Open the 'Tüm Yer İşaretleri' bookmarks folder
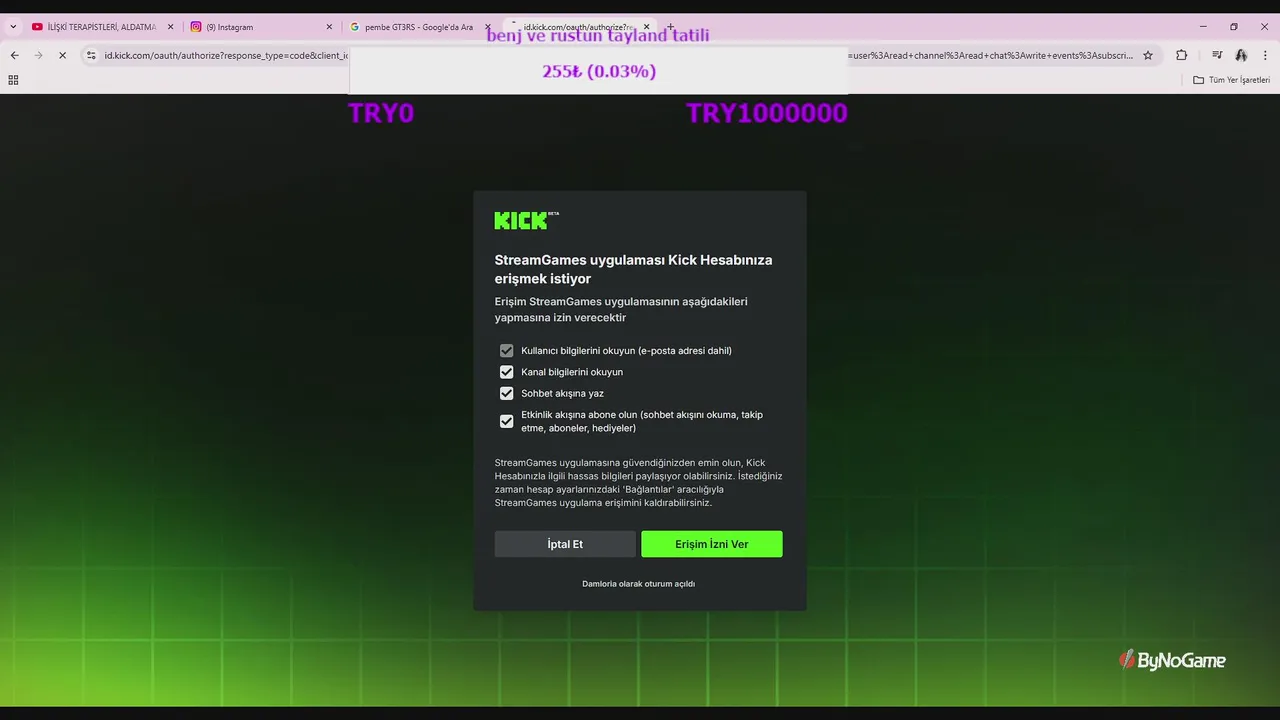 pyautogui.click(x=1231, y=80)
